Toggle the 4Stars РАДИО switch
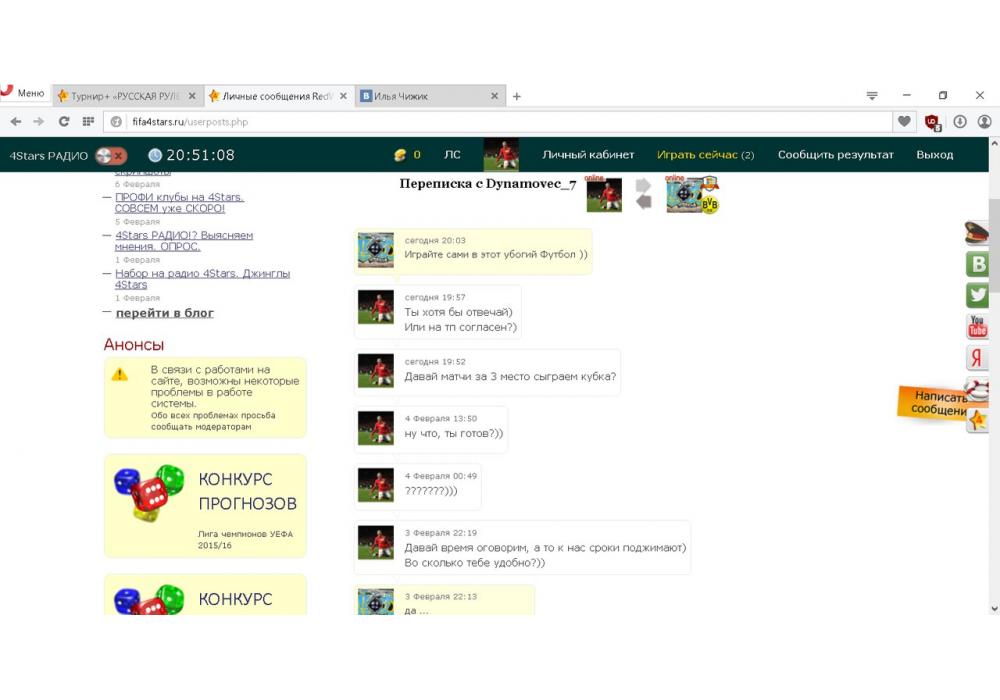 click(110, 155)
